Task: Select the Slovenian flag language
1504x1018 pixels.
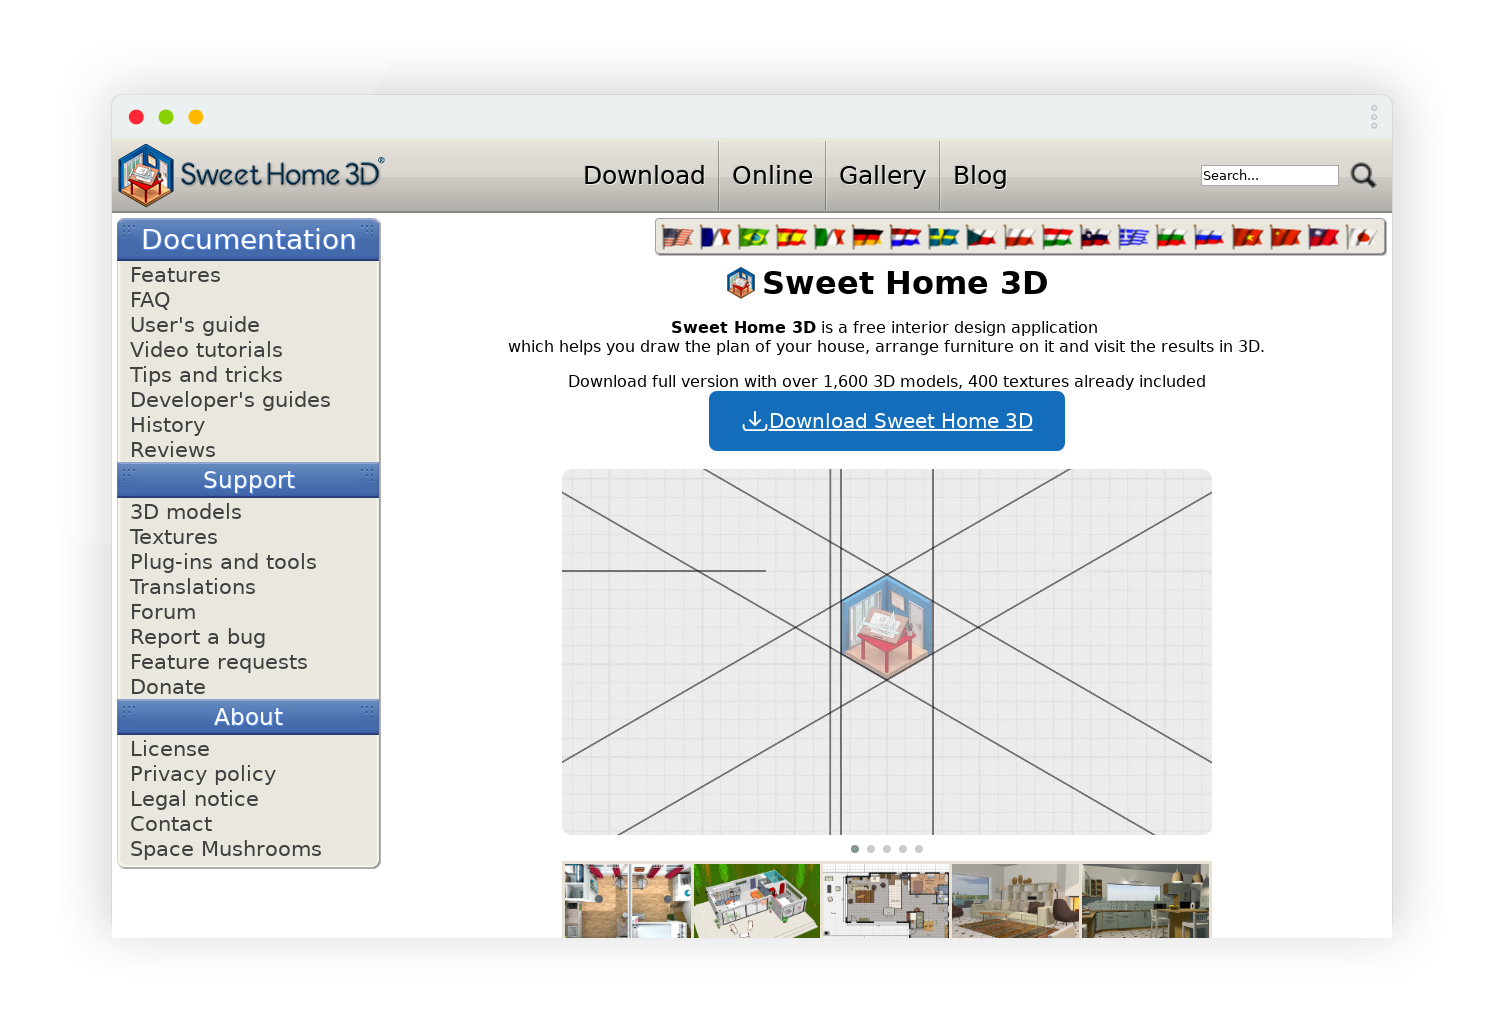Action: coord(1095,237)
